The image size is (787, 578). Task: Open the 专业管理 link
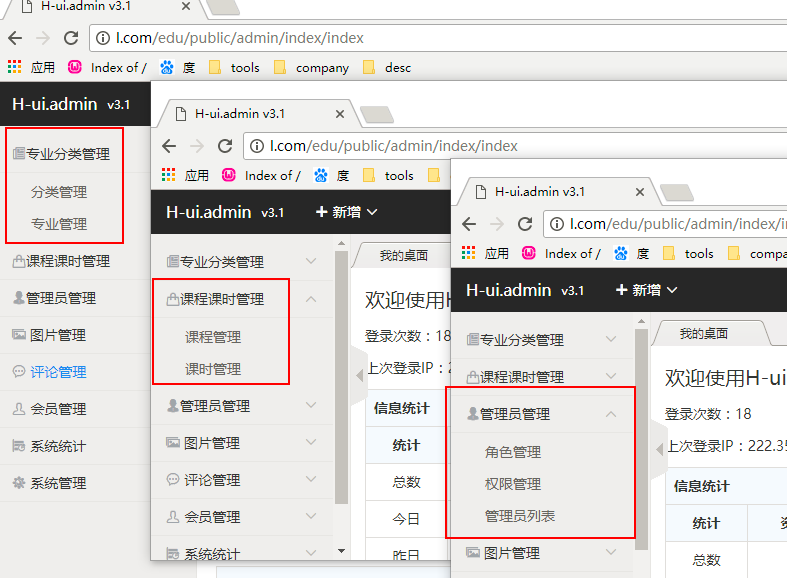click(59, 224)
